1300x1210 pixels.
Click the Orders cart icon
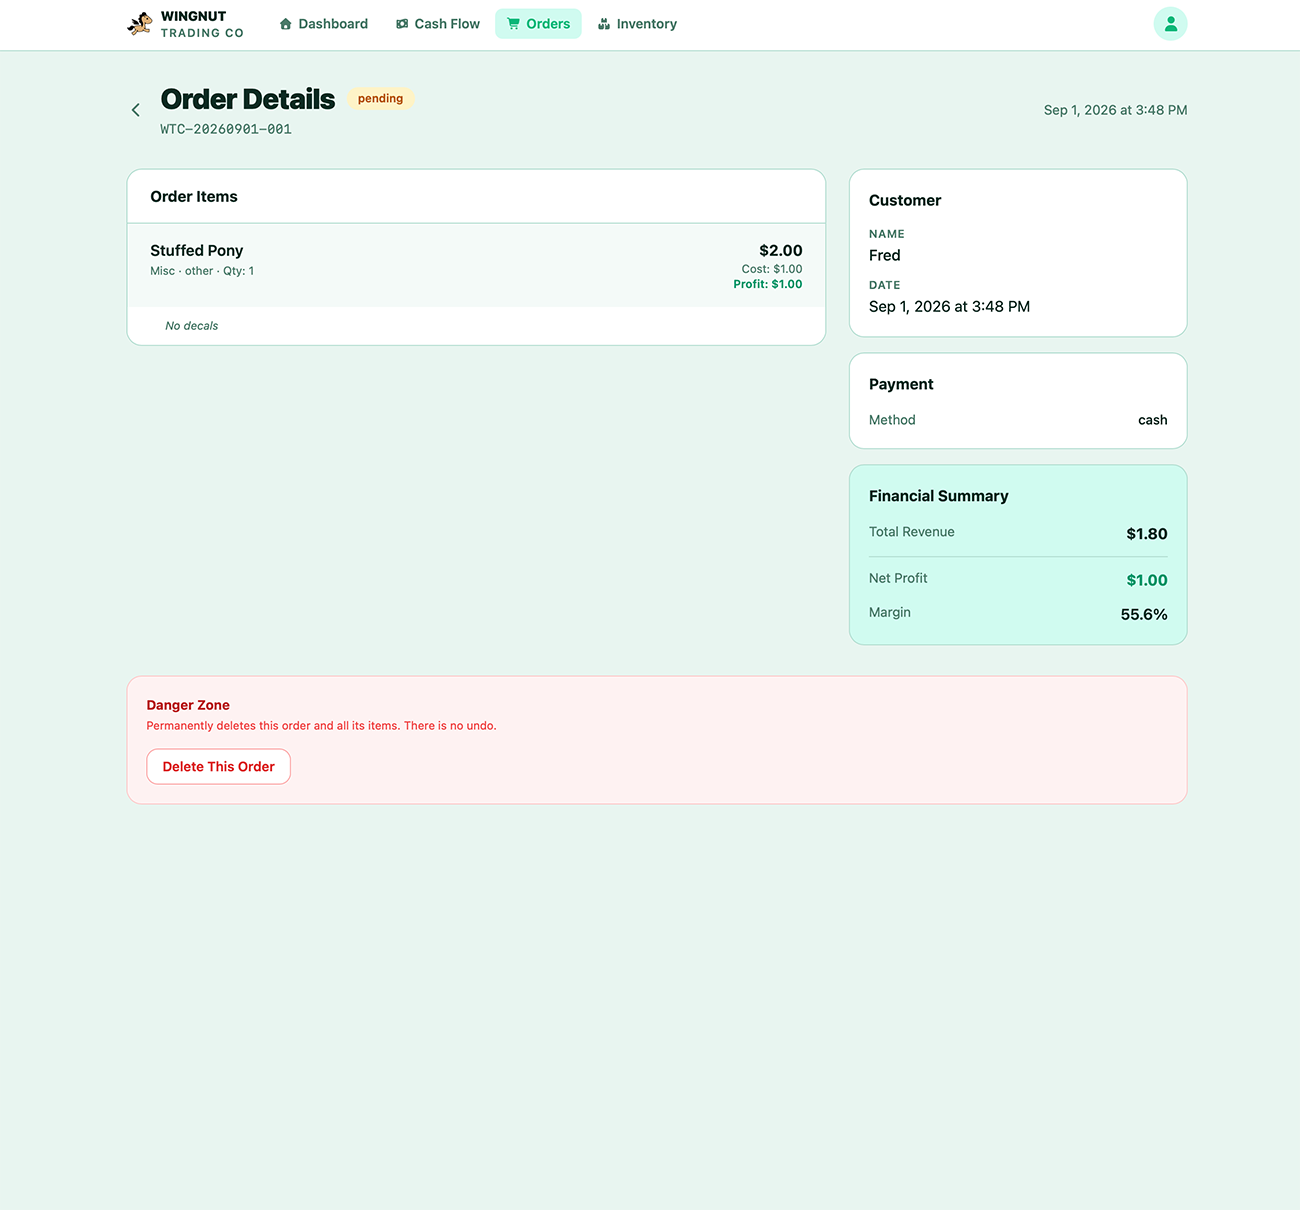pyautogui.click(x=513, y=24)
